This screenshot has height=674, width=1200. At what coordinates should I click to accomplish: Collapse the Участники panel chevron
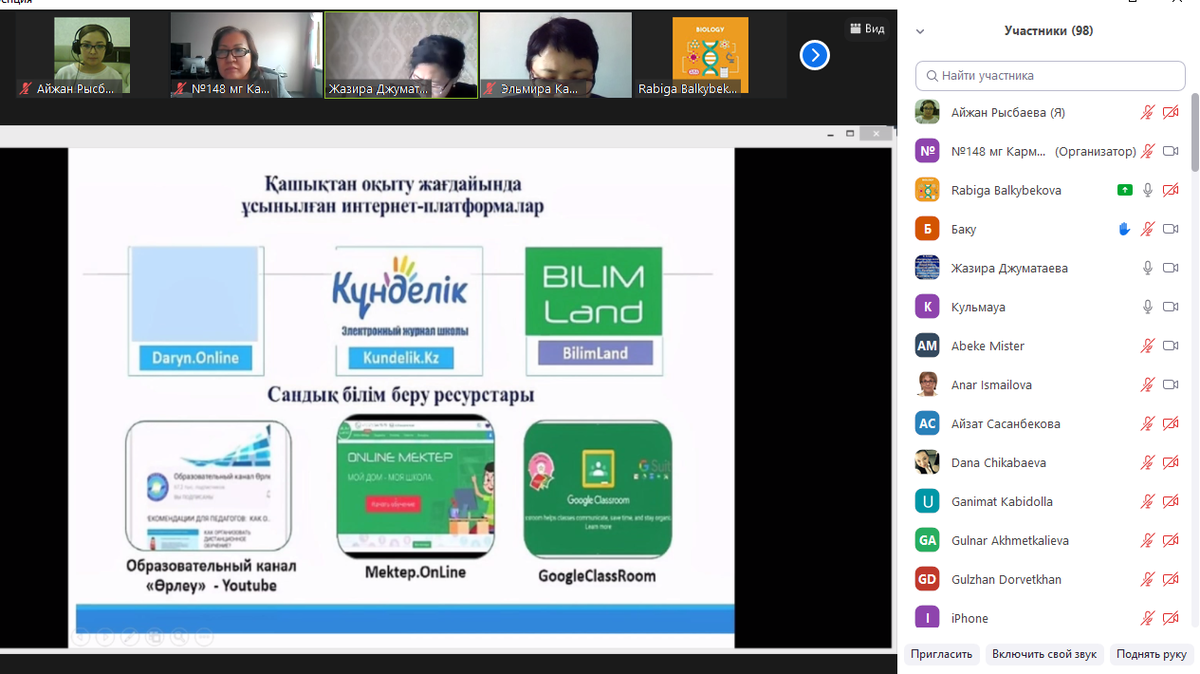(x=920, y=32)
